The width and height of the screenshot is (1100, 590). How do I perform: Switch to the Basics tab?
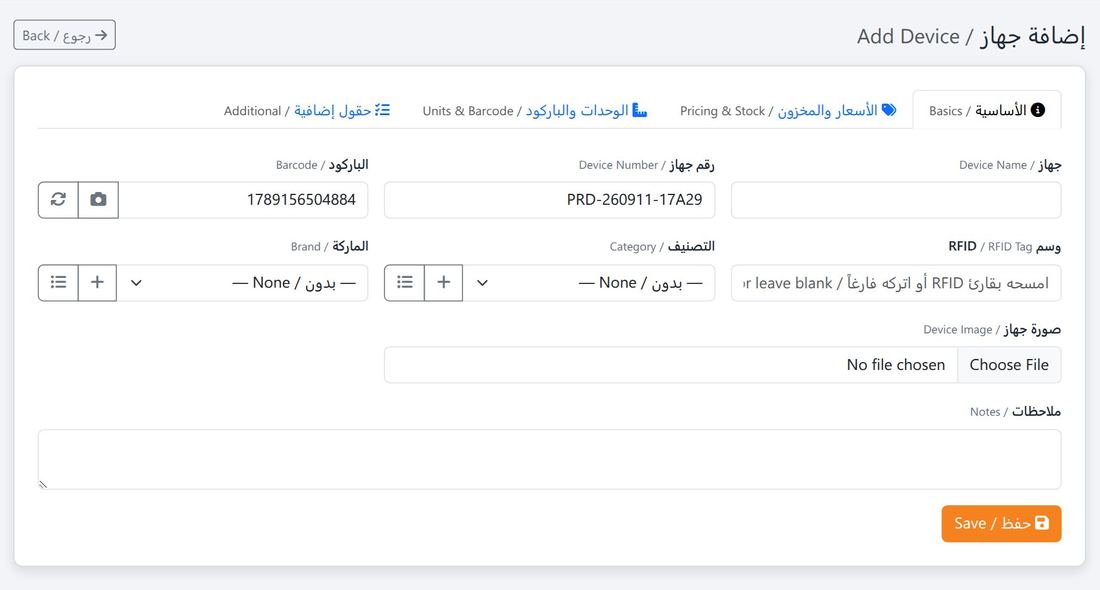[986, 110]
